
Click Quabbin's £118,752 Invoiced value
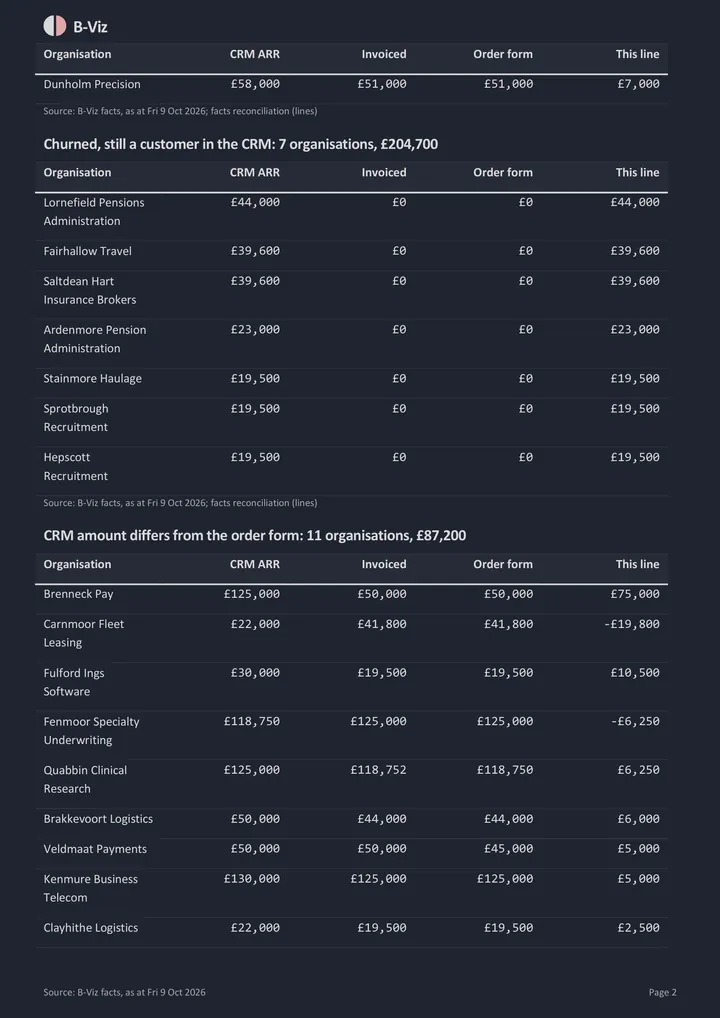(x=379, y=770)
